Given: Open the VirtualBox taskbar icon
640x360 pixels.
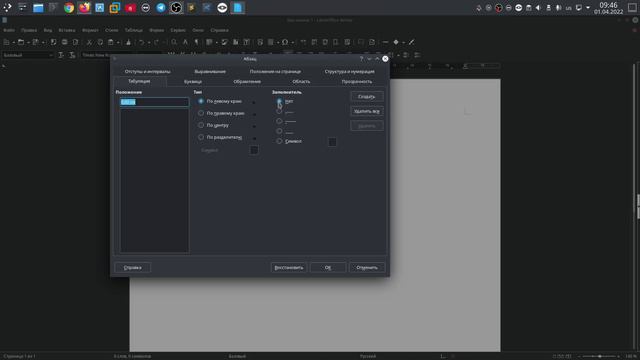Looking at the screenshot, I should (x=115, y=8).
